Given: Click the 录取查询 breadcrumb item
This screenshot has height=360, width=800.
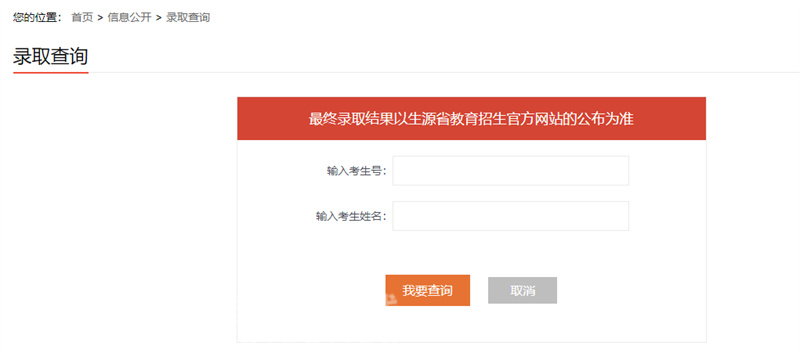Looking at the screenshot, I should tap(188, 18).
